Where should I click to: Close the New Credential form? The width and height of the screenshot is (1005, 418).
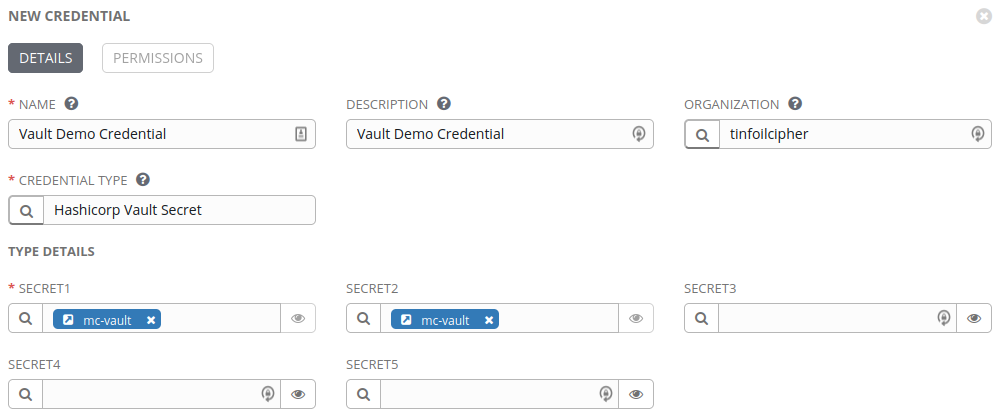984,17
